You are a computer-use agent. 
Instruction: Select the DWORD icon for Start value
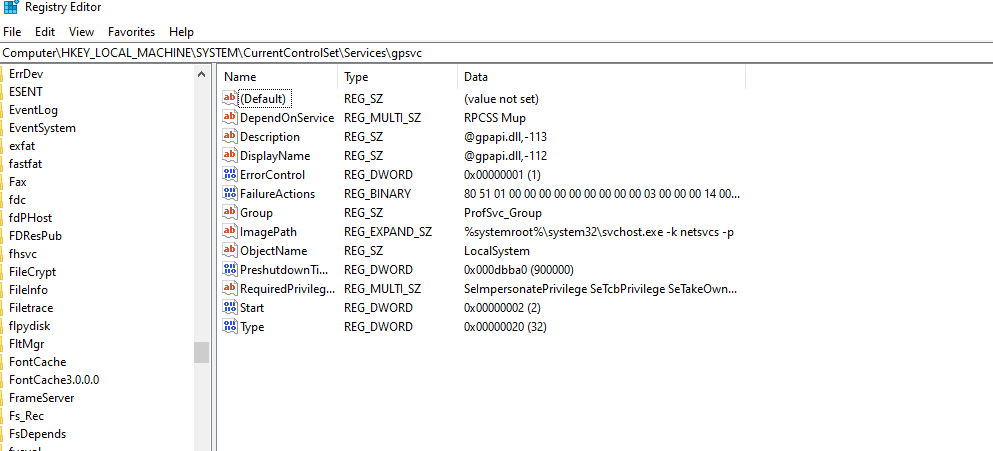229,308
